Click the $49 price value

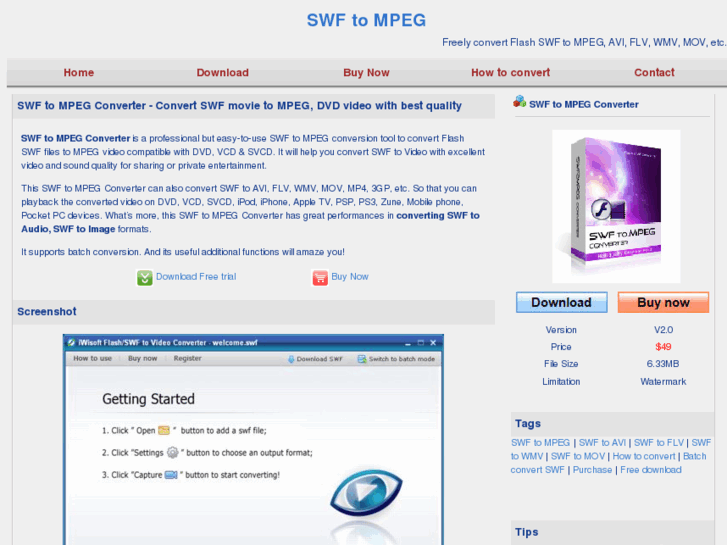(663, 346)
